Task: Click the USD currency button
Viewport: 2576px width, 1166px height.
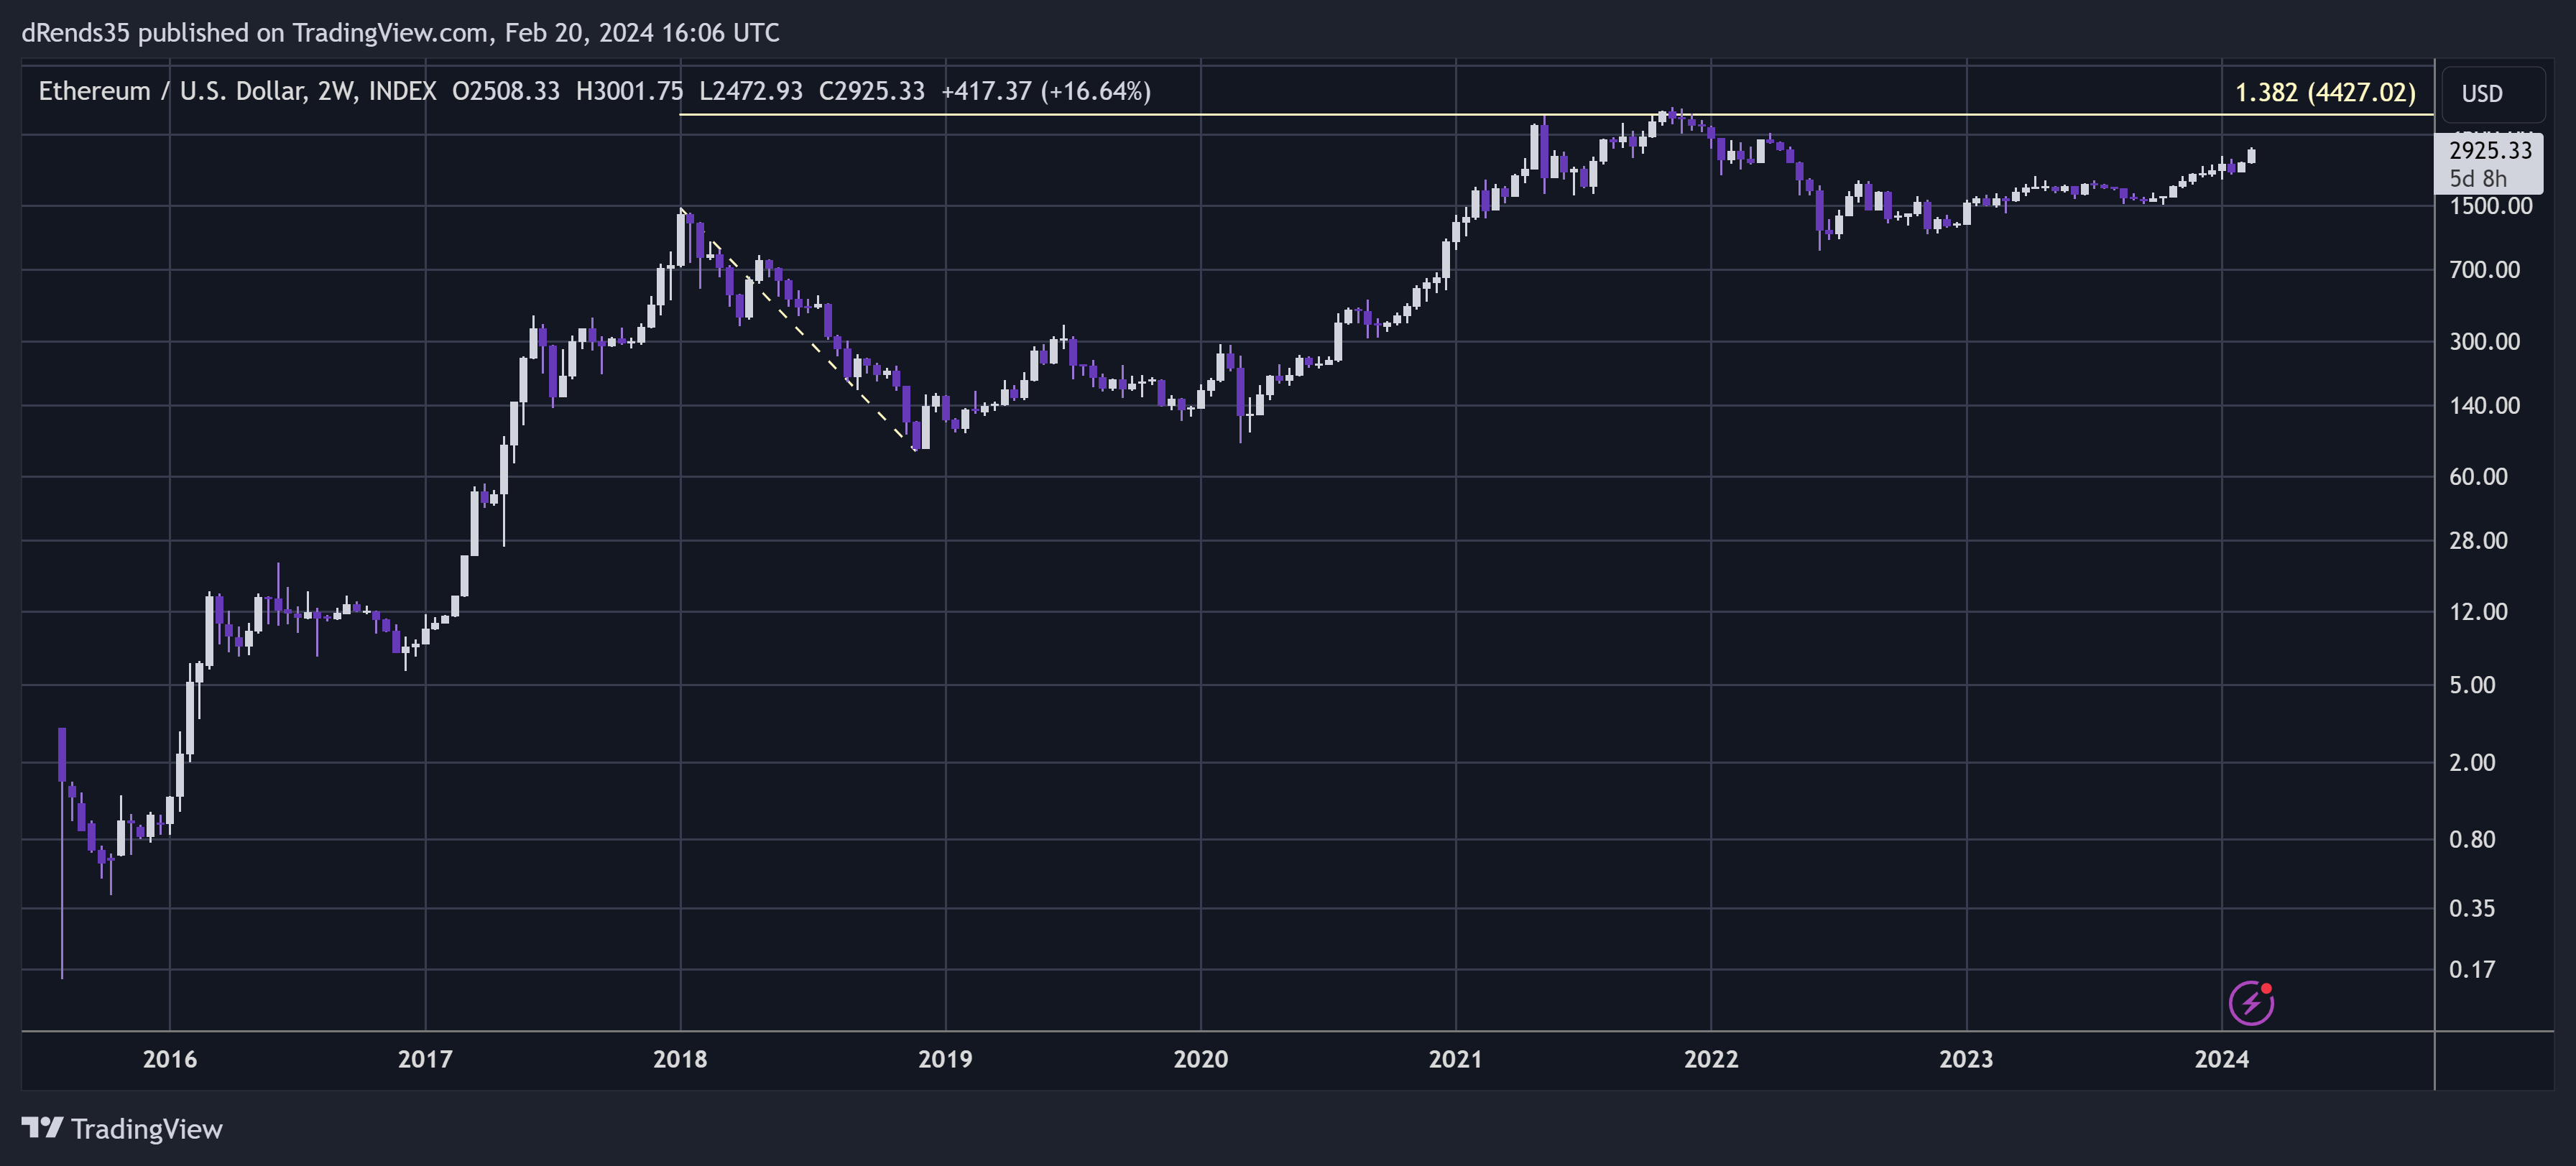Action: coord(2492,93)
